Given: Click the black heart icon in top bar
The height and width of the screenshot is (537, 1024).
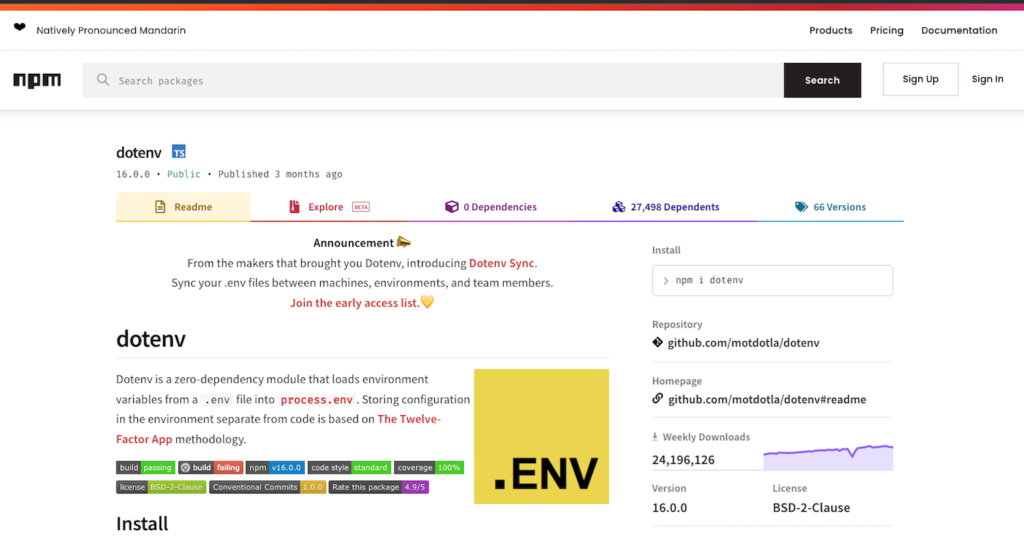Looking at the screenshot, I should pyautogui.click(x=20, y=27).
